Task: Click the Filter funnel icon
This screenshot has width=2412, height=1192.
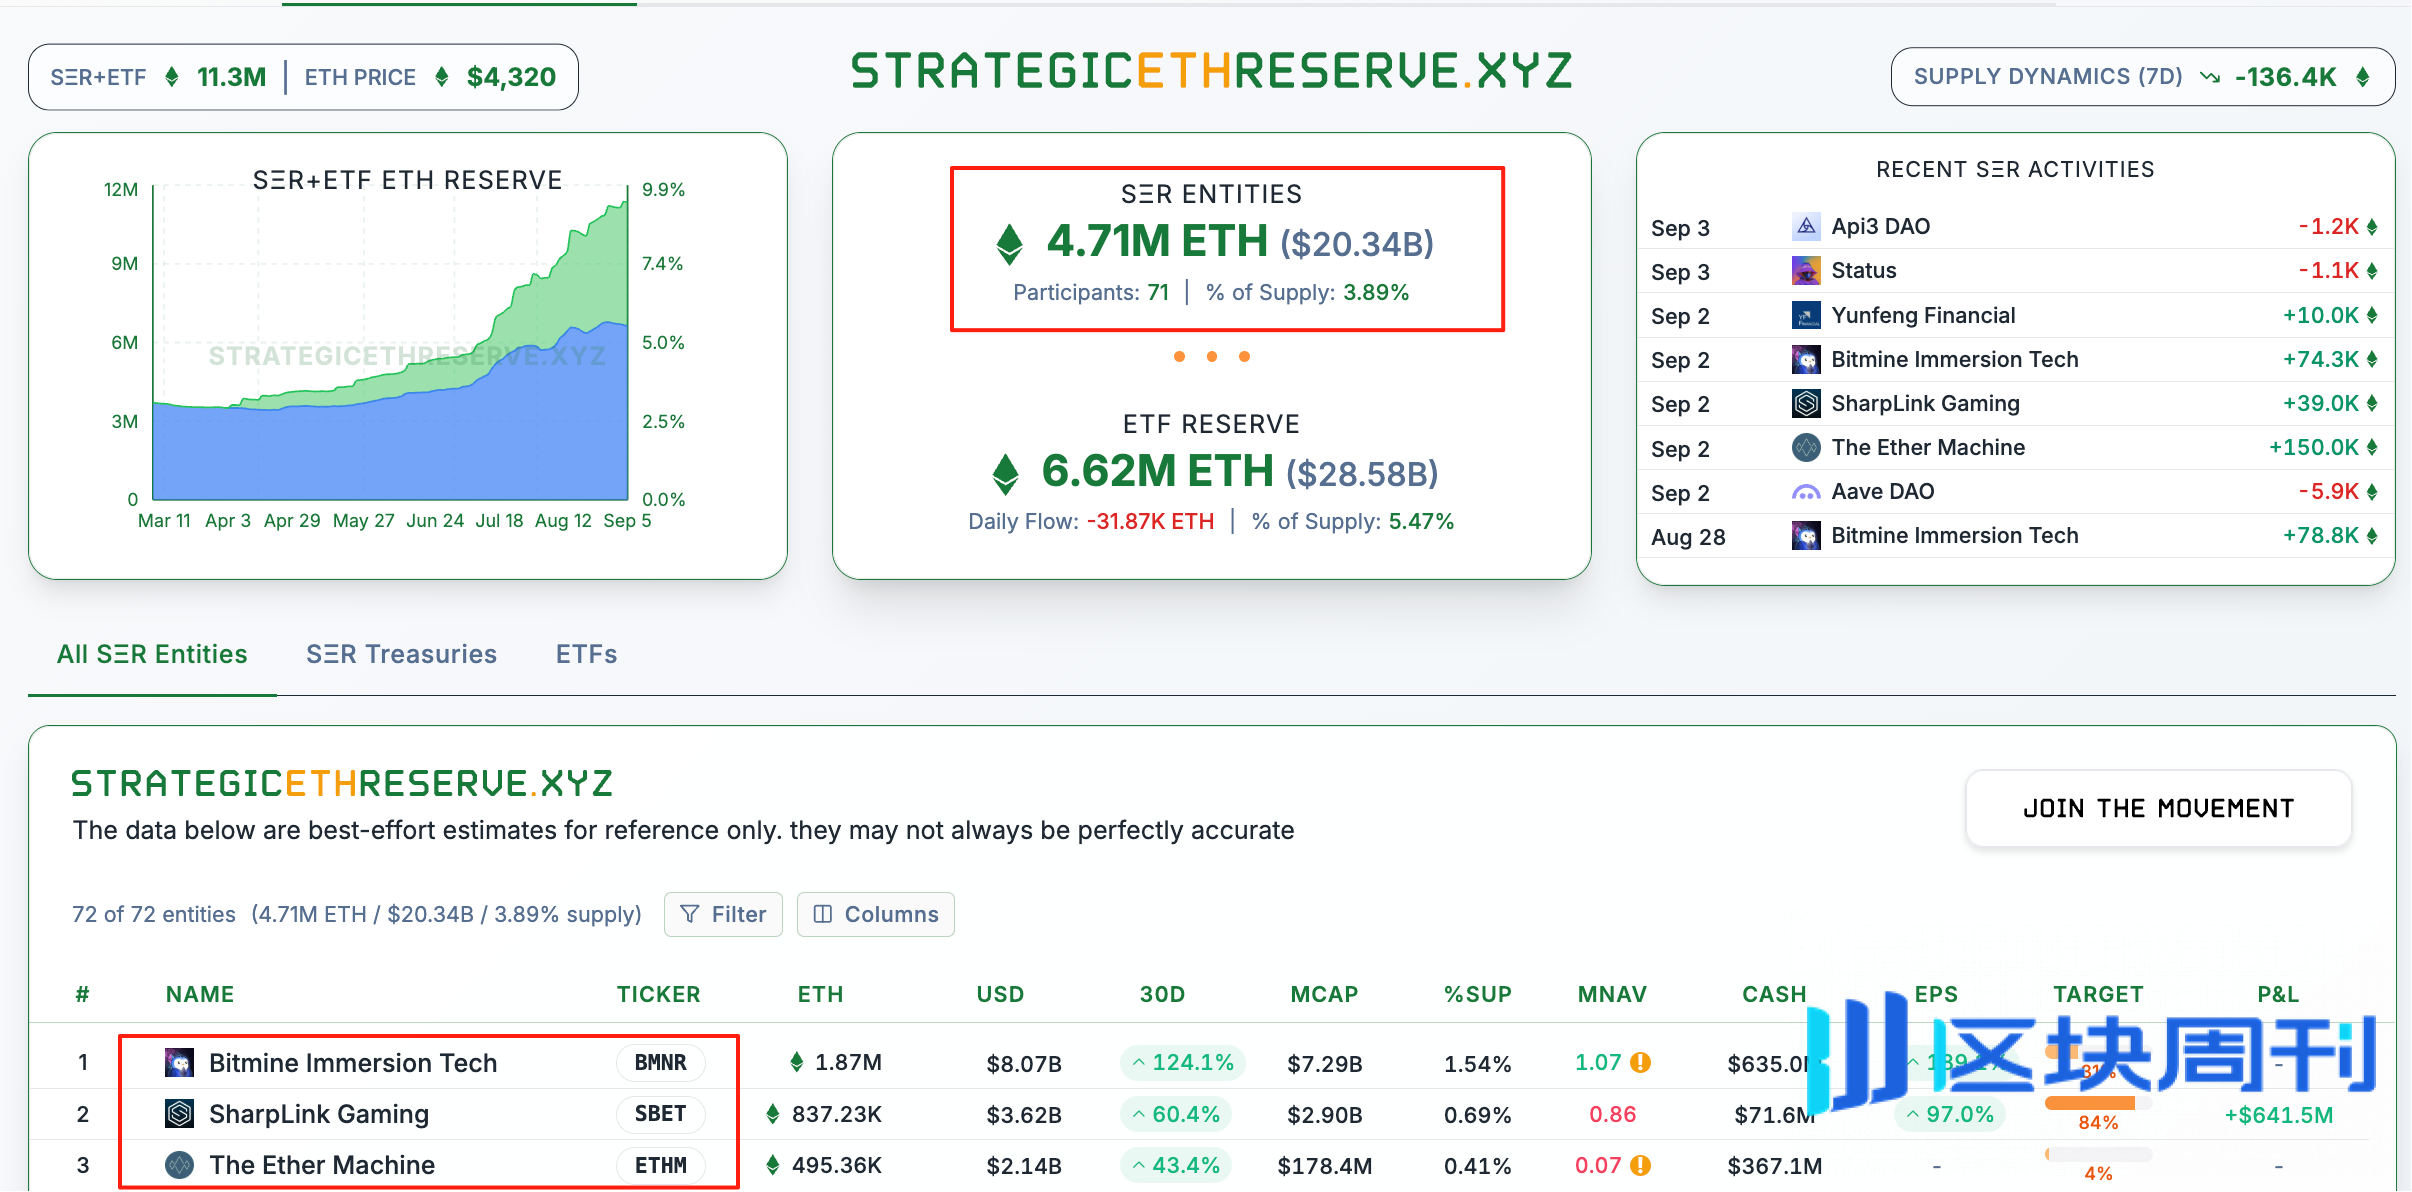Action: (x=691, y=914)
